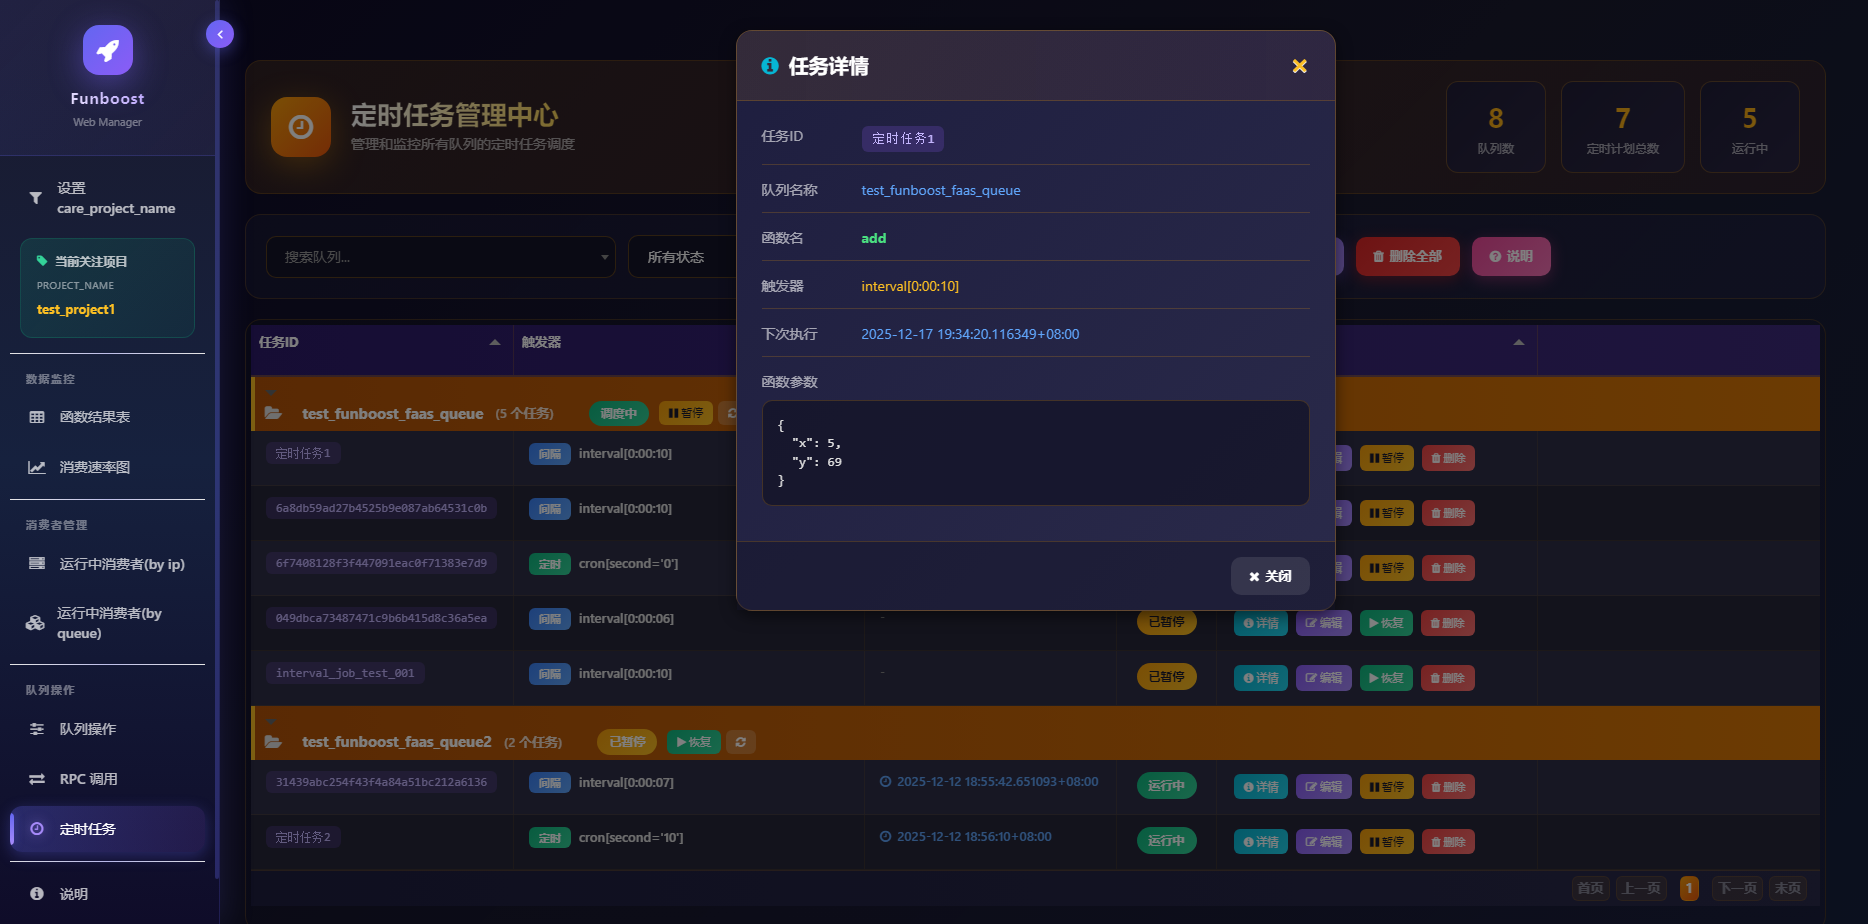Click the pink 说明 help button
The height and width of the screenshot is (924, 1868).
click(1511, 256)
